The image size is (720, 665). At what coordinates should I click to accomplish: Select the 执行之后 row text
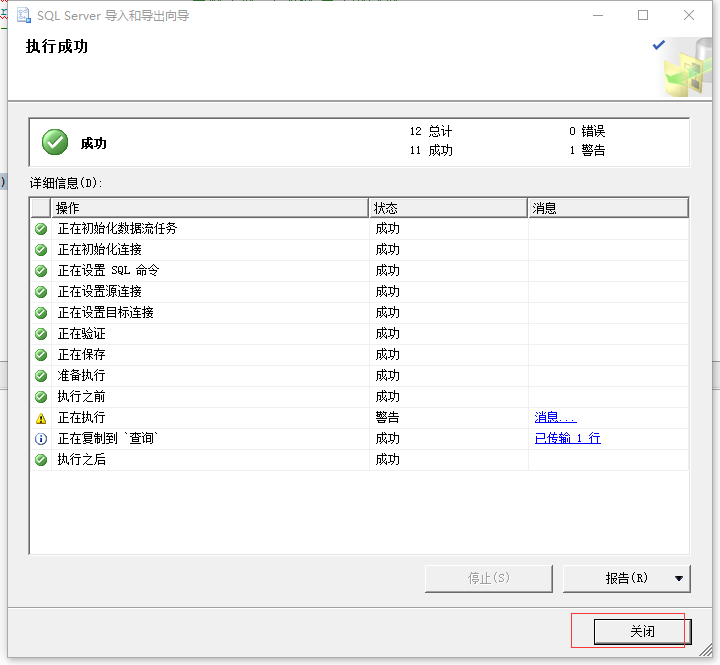tap(81, 459)
